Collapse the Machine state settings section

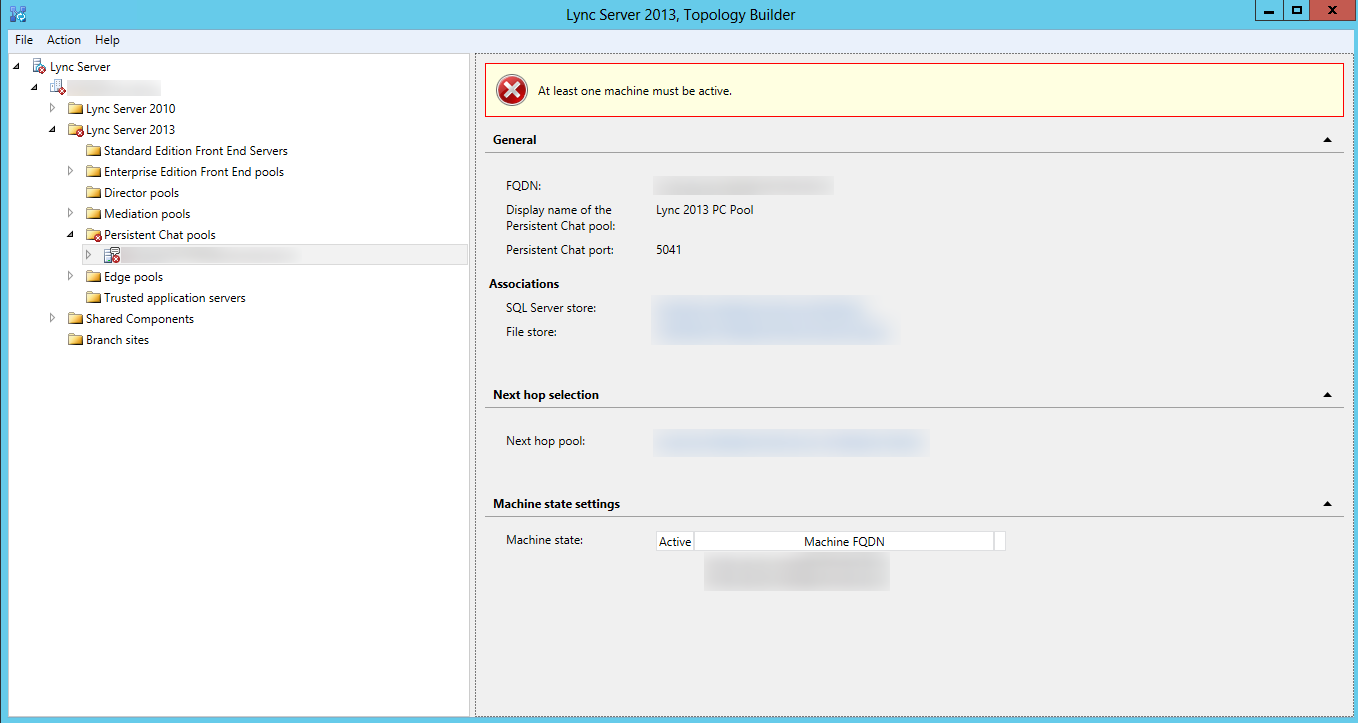[x=1327, y=504]
